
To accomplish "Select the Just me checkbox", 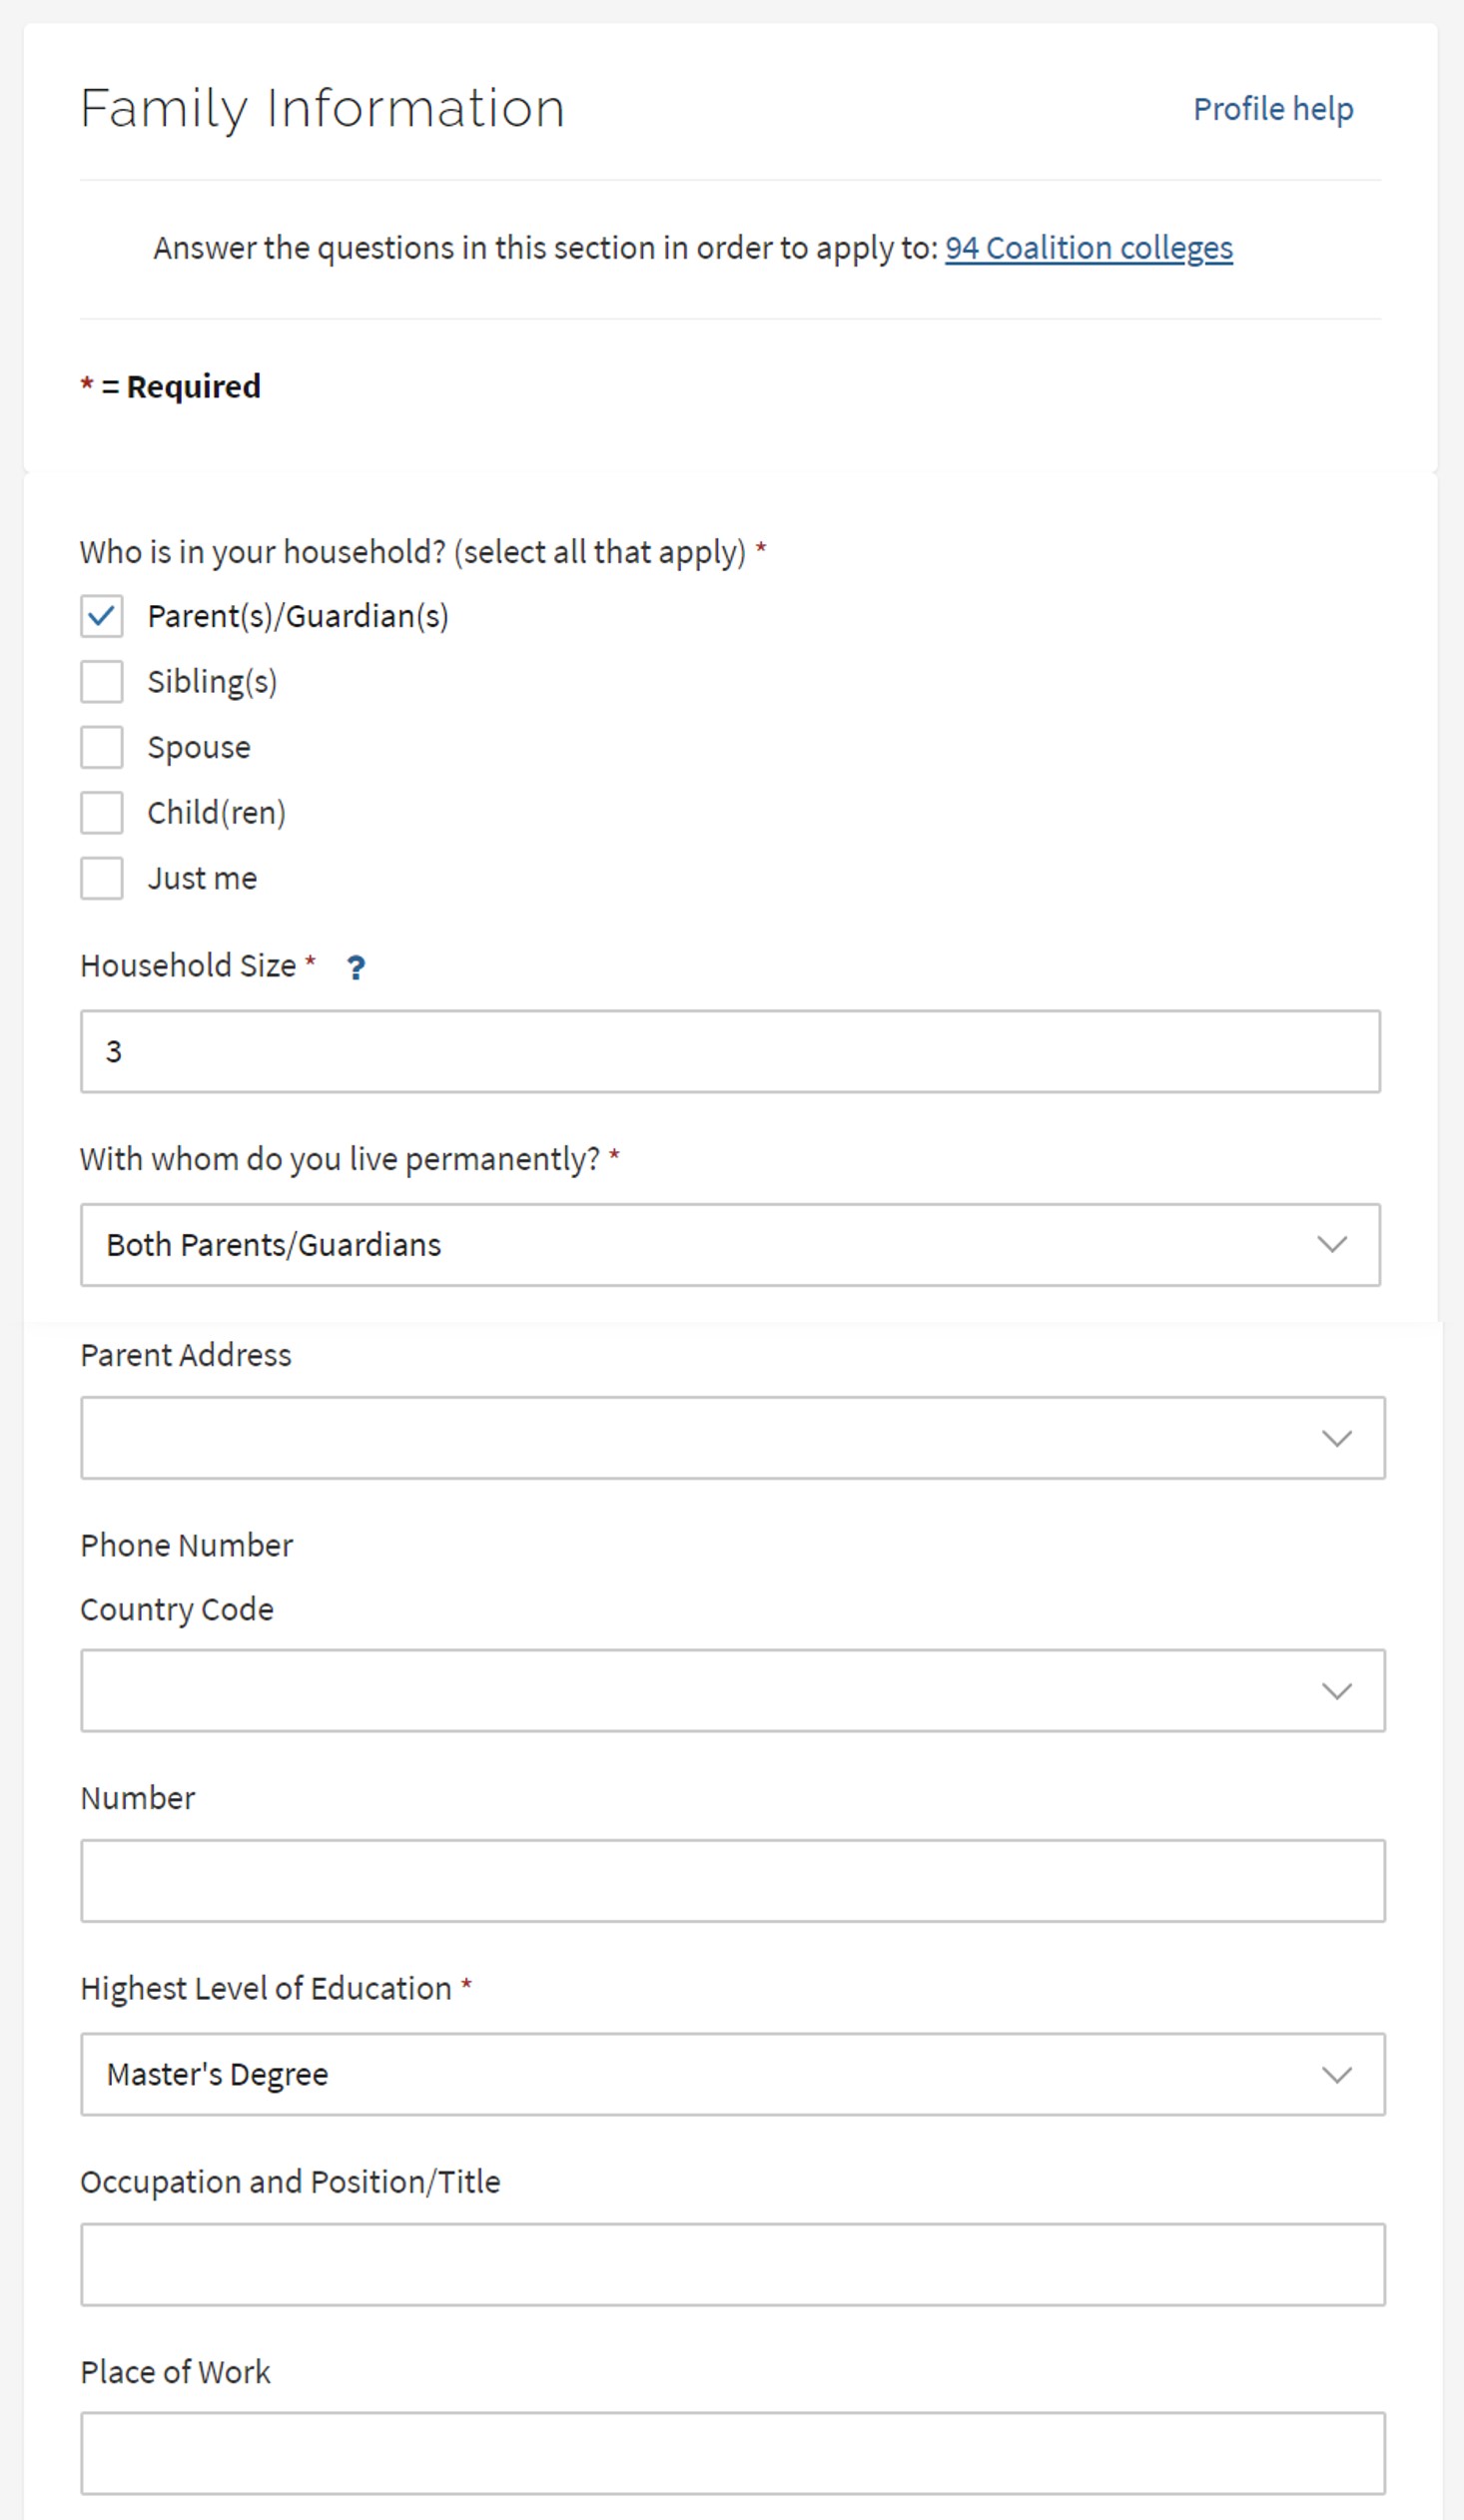I will point(102,878).
